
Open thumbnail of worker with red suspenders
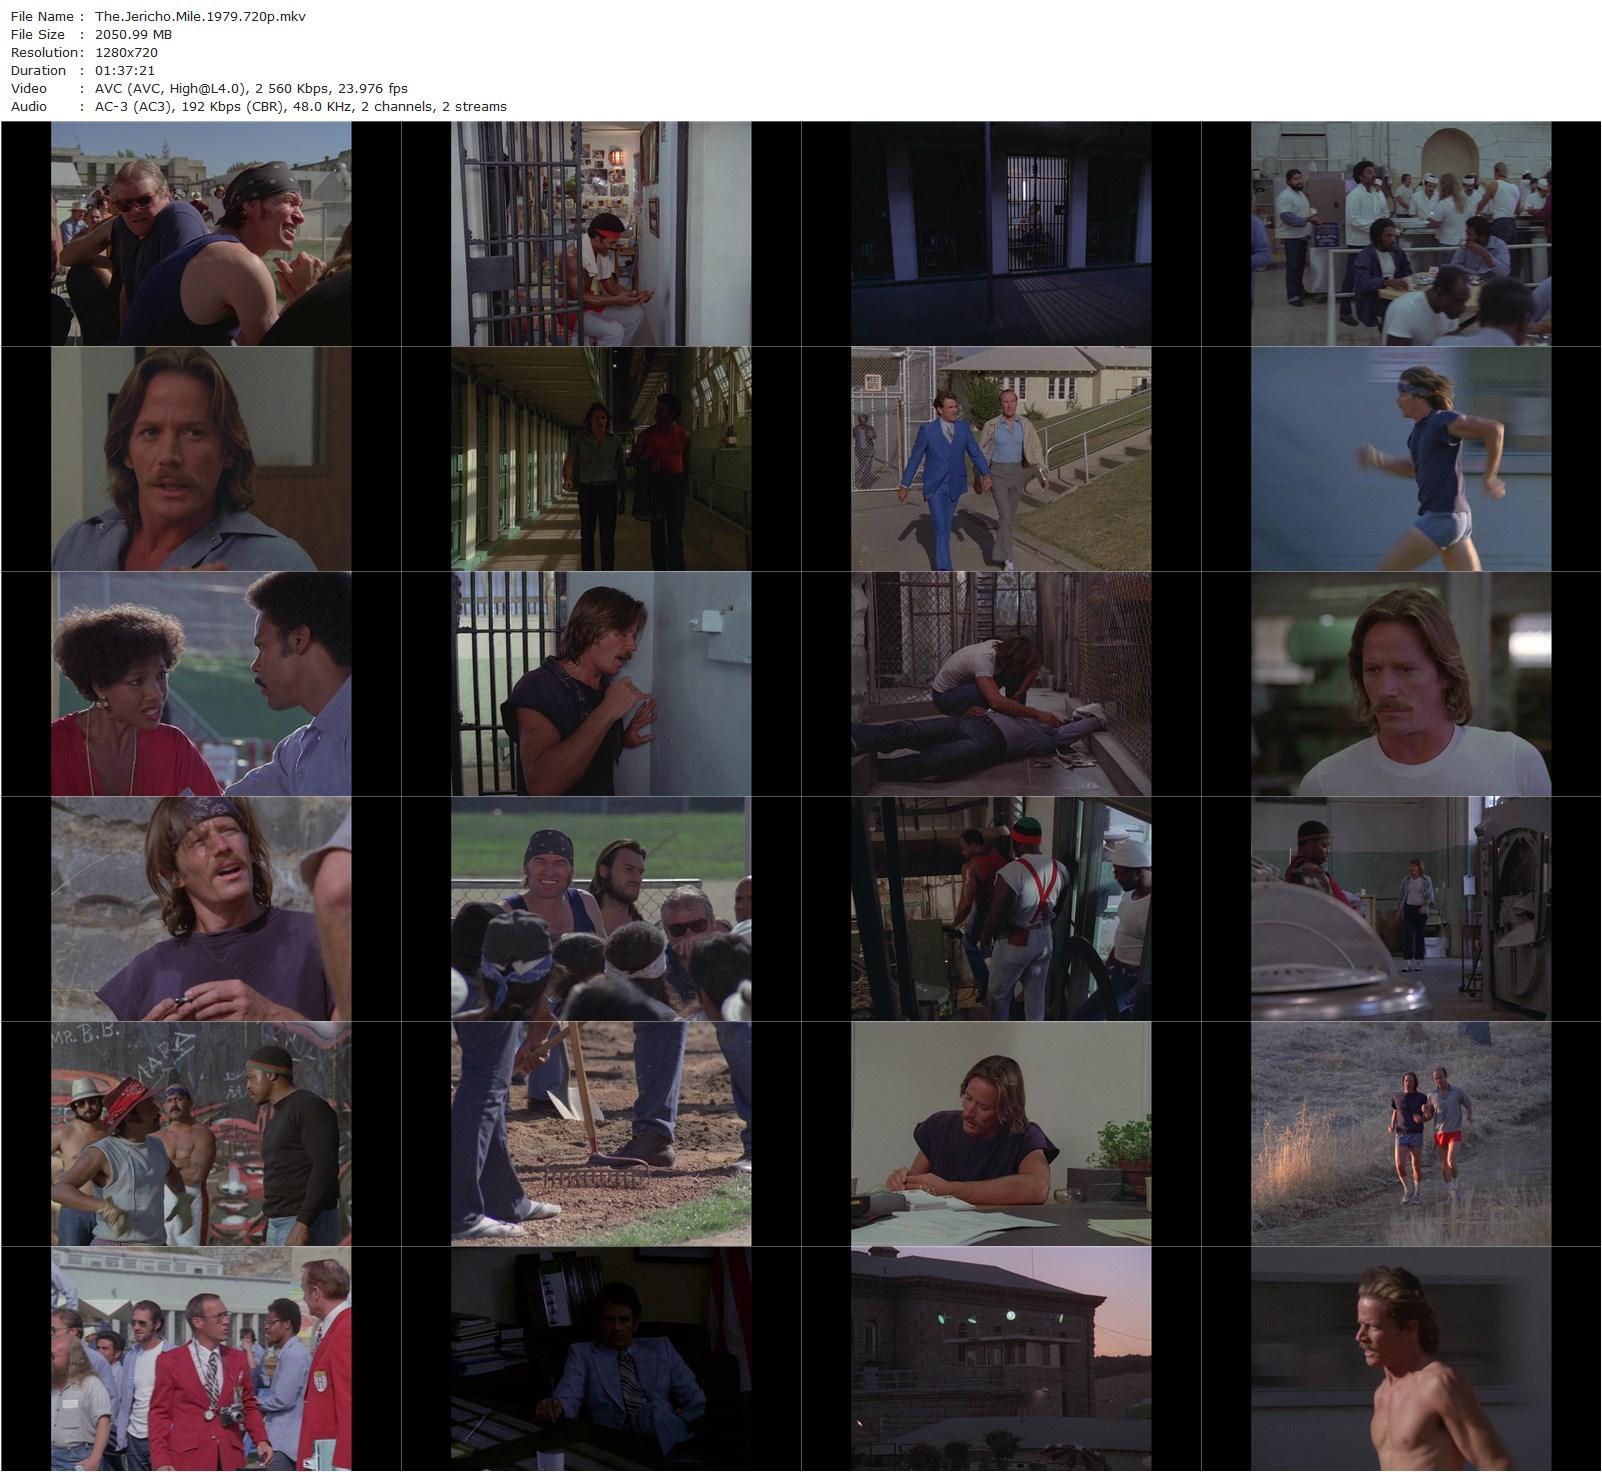pos(1001,909)
